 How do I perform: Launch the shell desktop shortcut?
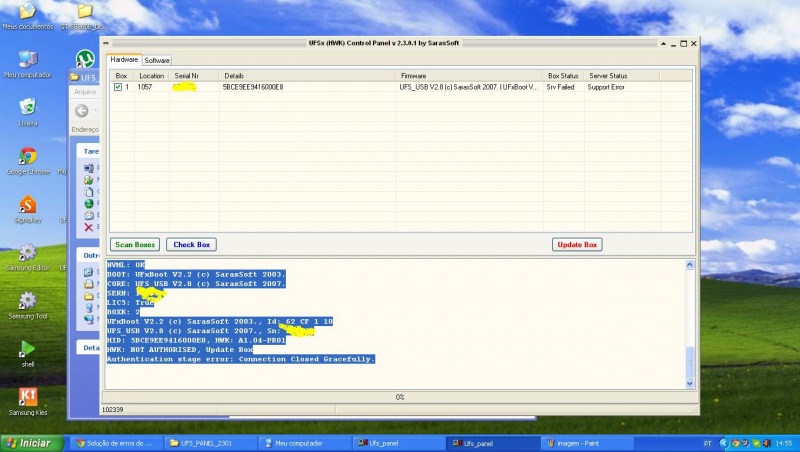tap(28, 354)
